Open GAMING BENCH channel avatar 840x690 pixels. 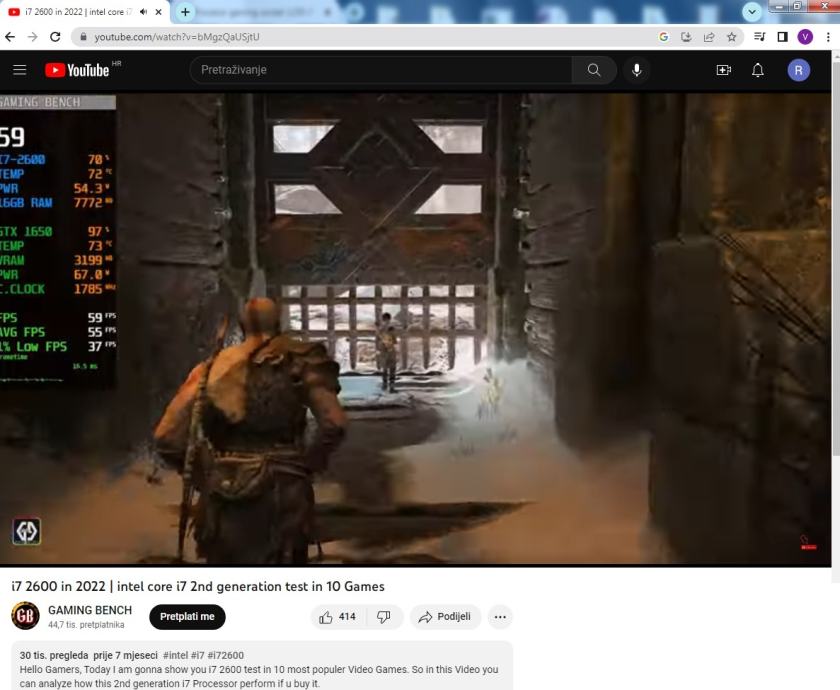click(25, 616)
